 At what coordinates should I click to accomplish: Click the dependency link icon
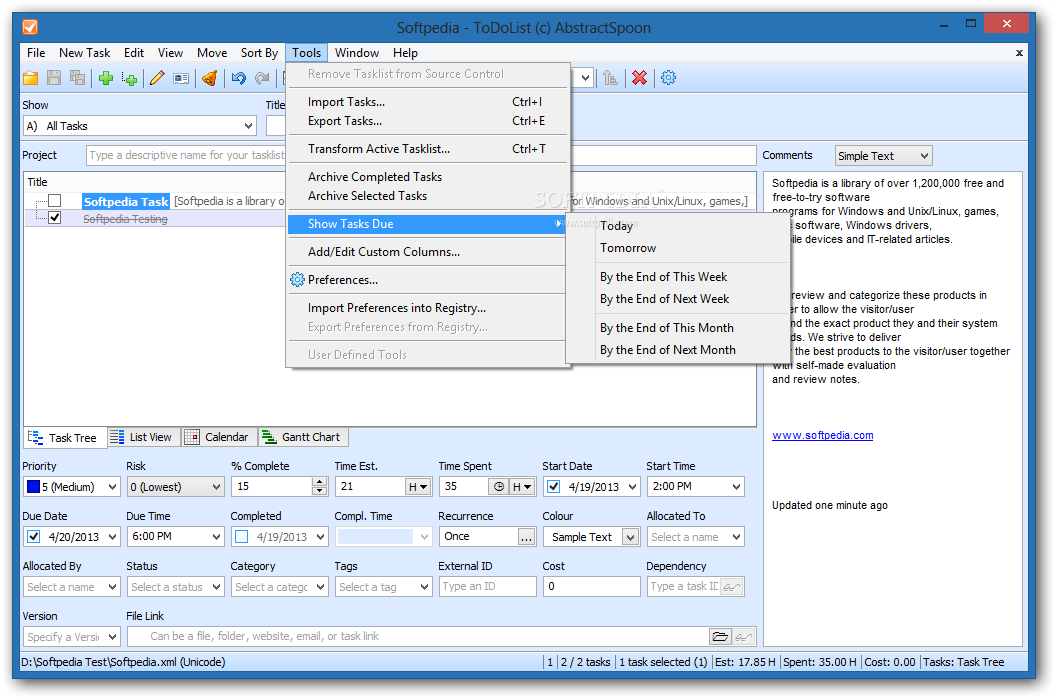point(731,587)
